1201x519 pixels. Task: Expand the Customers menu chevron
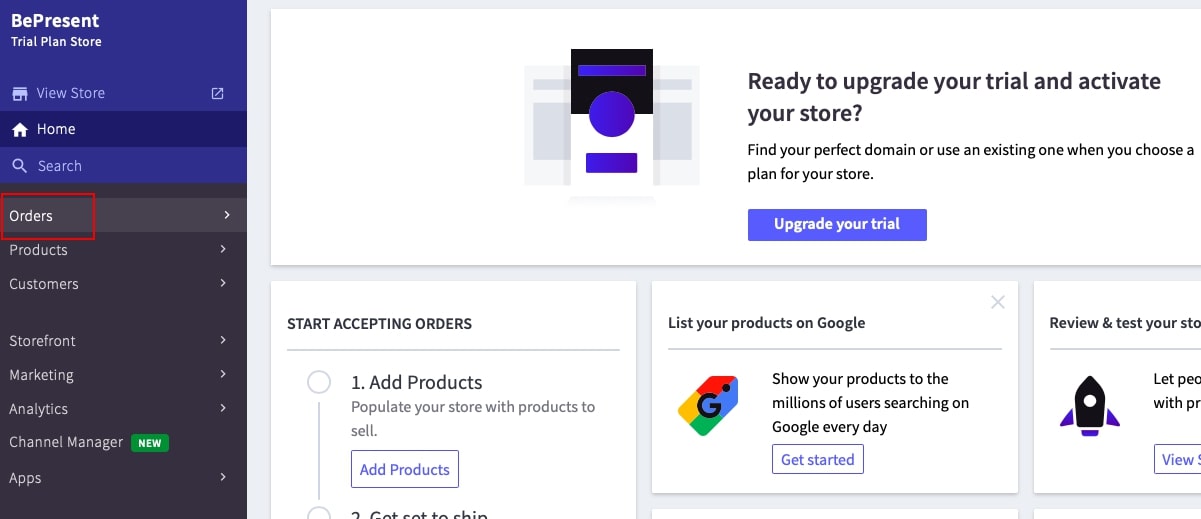click(x=223, y=284)
